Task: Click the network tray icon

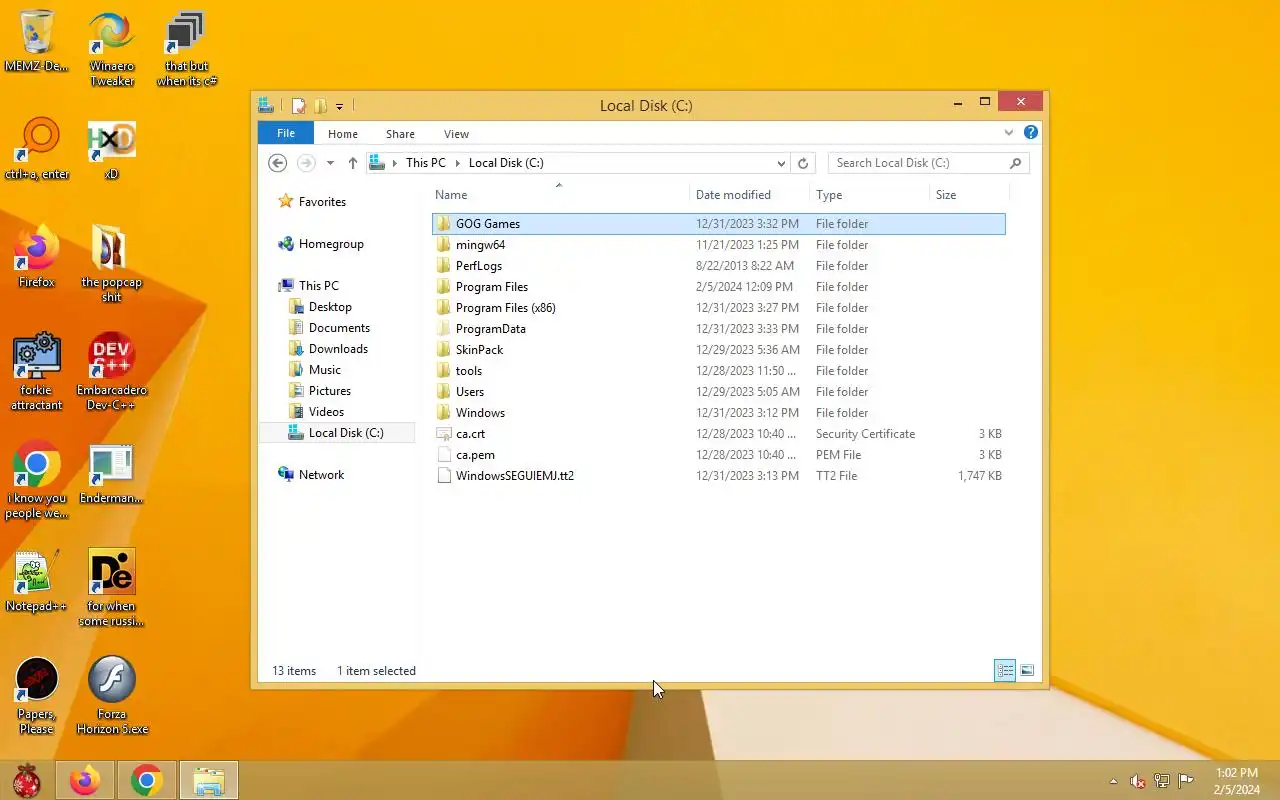Action: point(1162,781)
